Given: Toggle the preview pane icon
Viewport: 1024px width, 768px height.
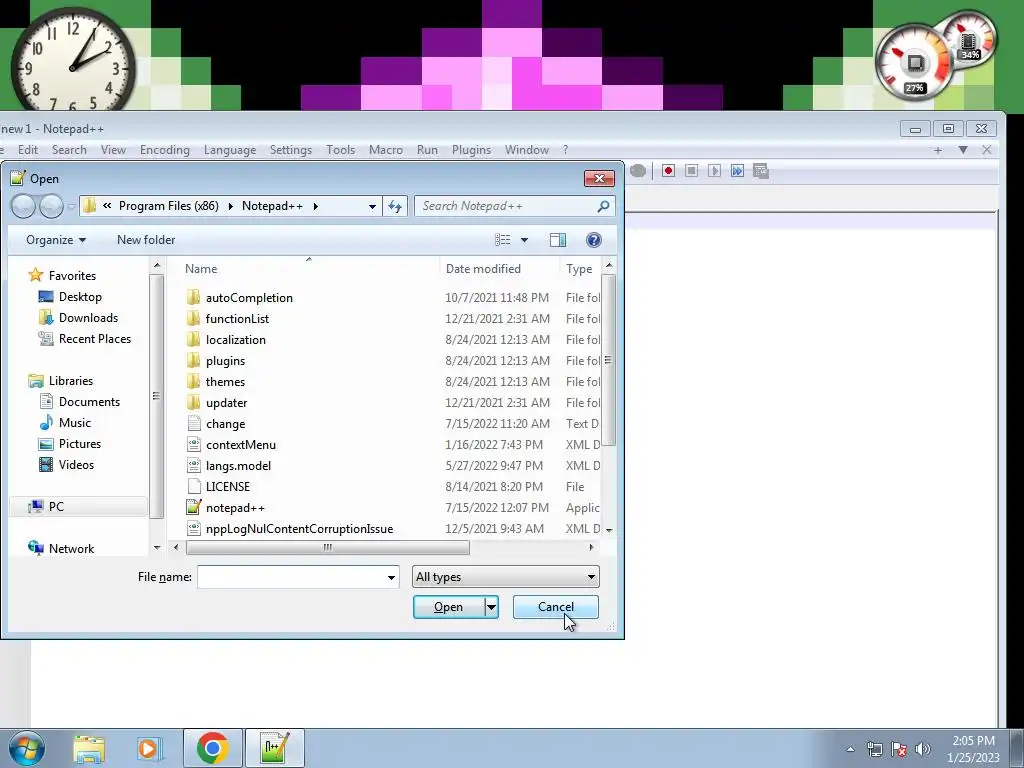Looking at the screenshot, I should (558, 240).
